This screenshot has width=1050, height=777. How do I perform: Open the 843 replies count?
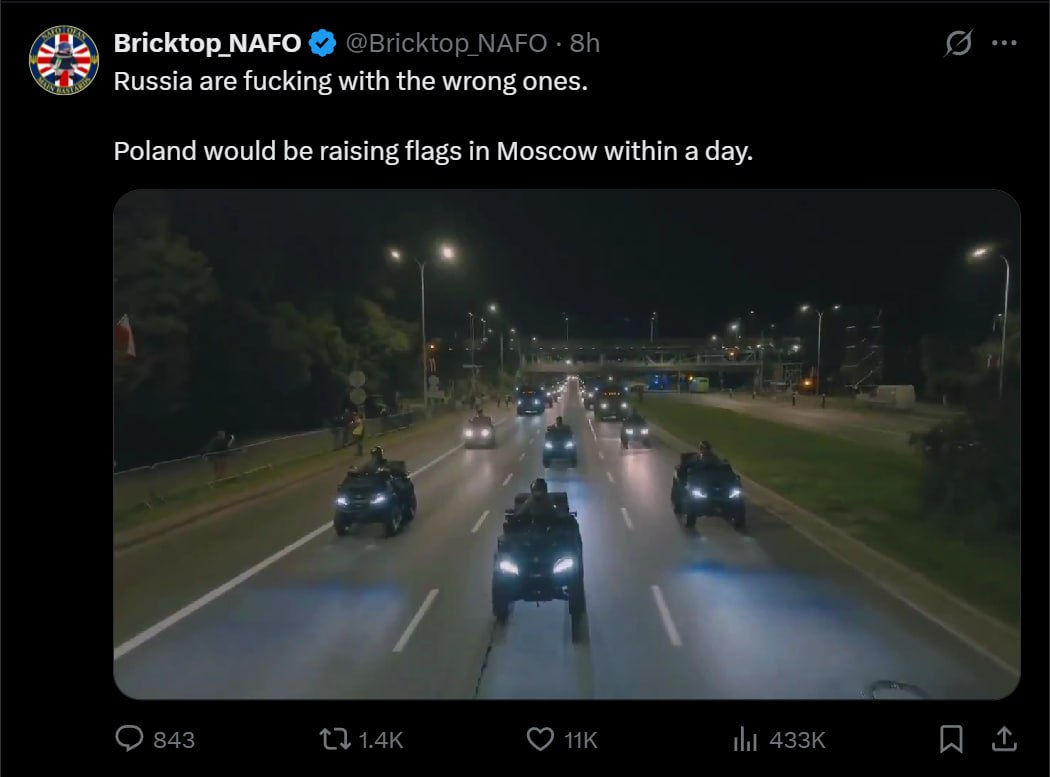pos(174,740)
